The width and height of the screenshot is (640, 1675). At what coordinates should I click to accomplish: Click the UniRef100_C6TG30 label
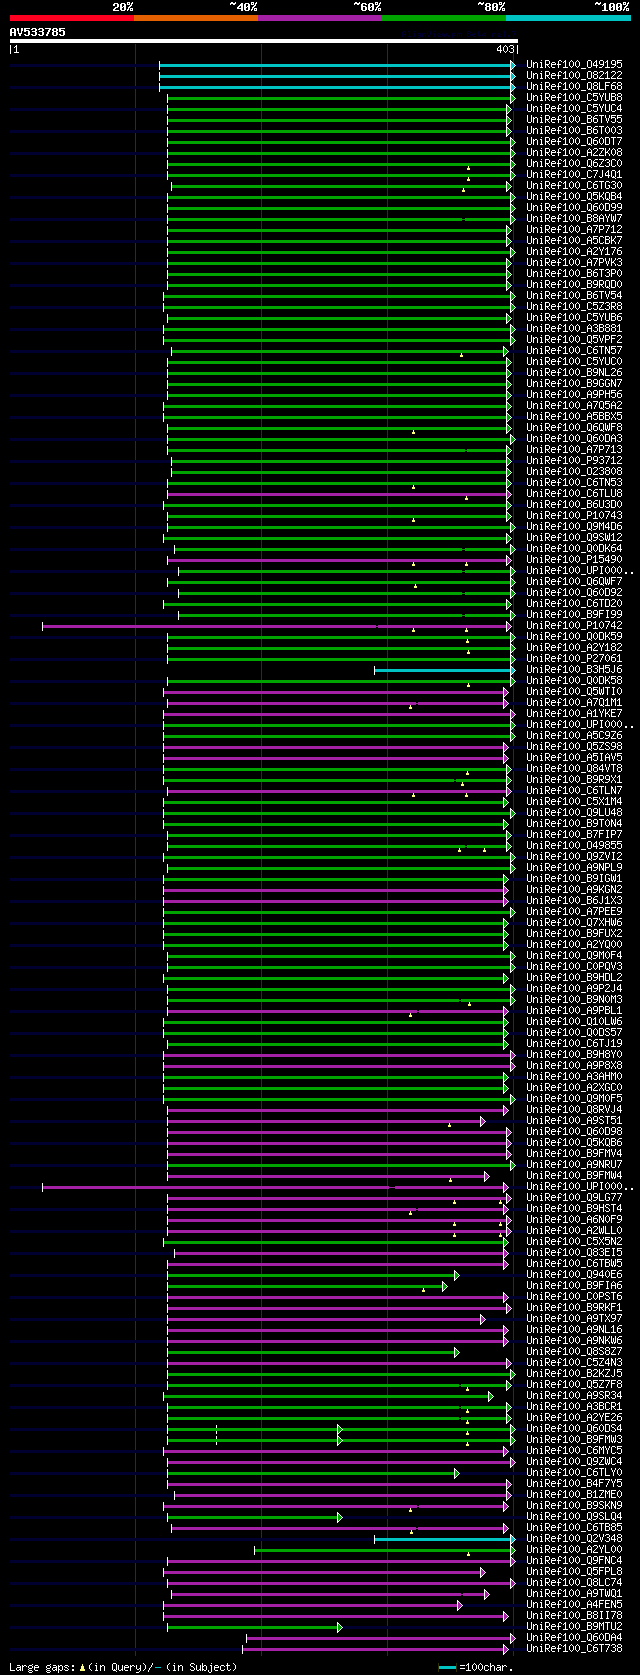click(574, 185)
